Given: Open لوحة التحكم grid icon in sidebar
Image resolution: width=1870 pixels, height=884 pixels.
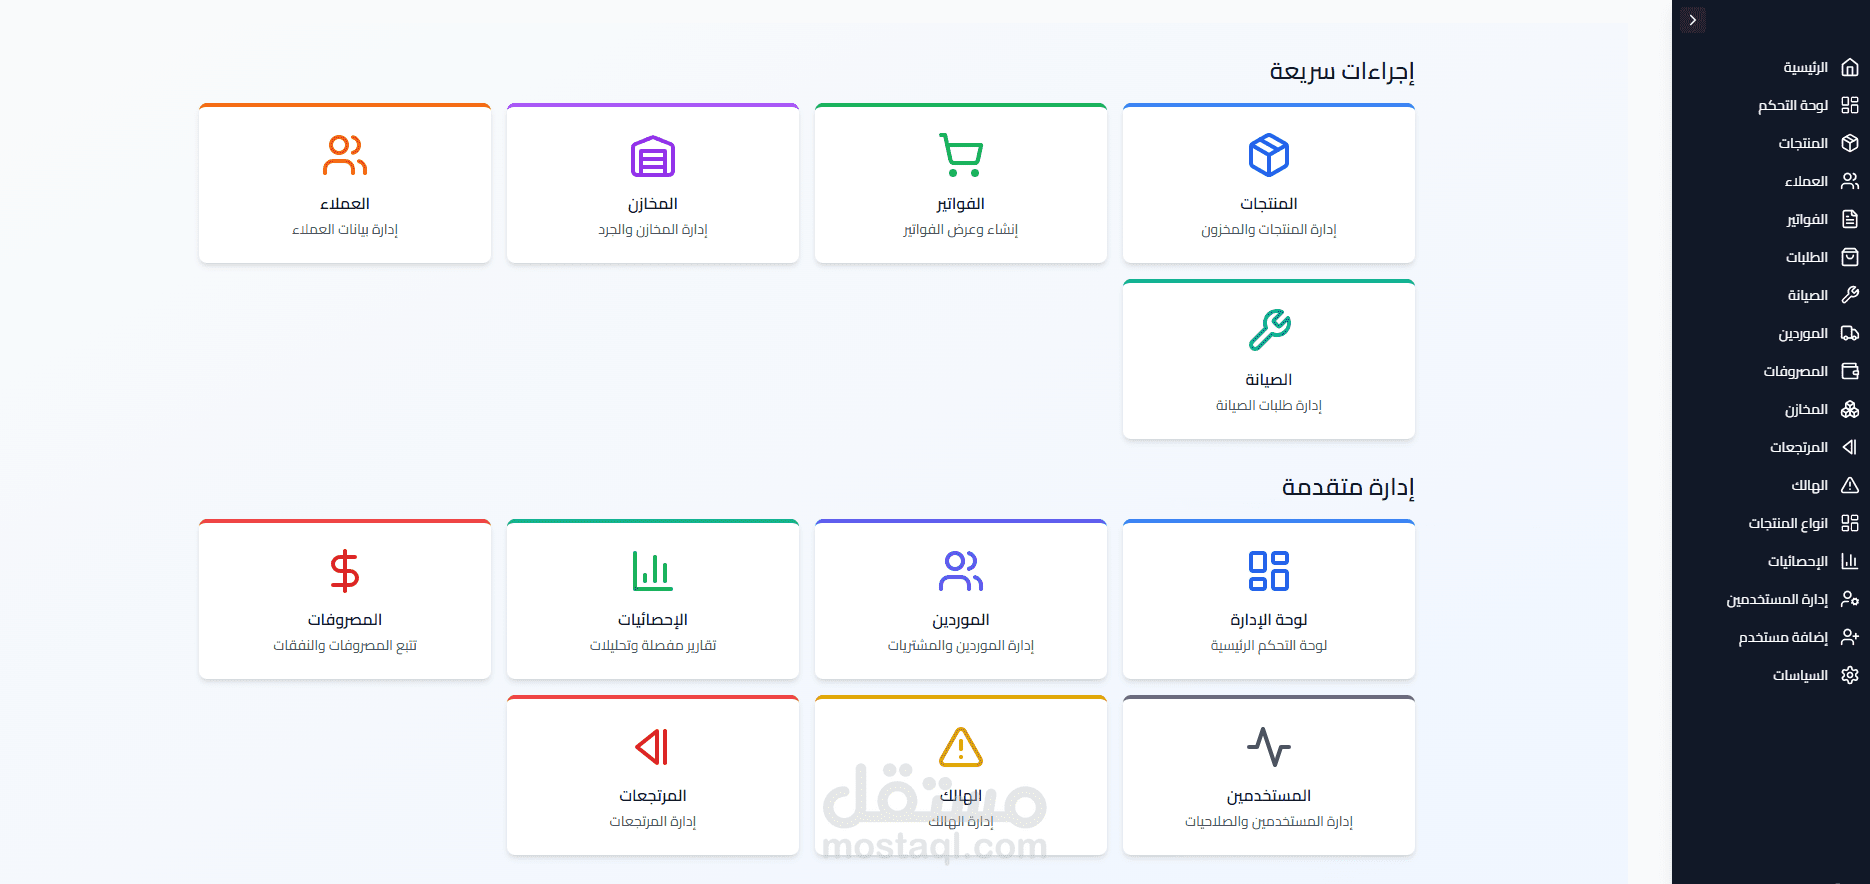Looking at the screenshot, I should (x=1850, y=105).
